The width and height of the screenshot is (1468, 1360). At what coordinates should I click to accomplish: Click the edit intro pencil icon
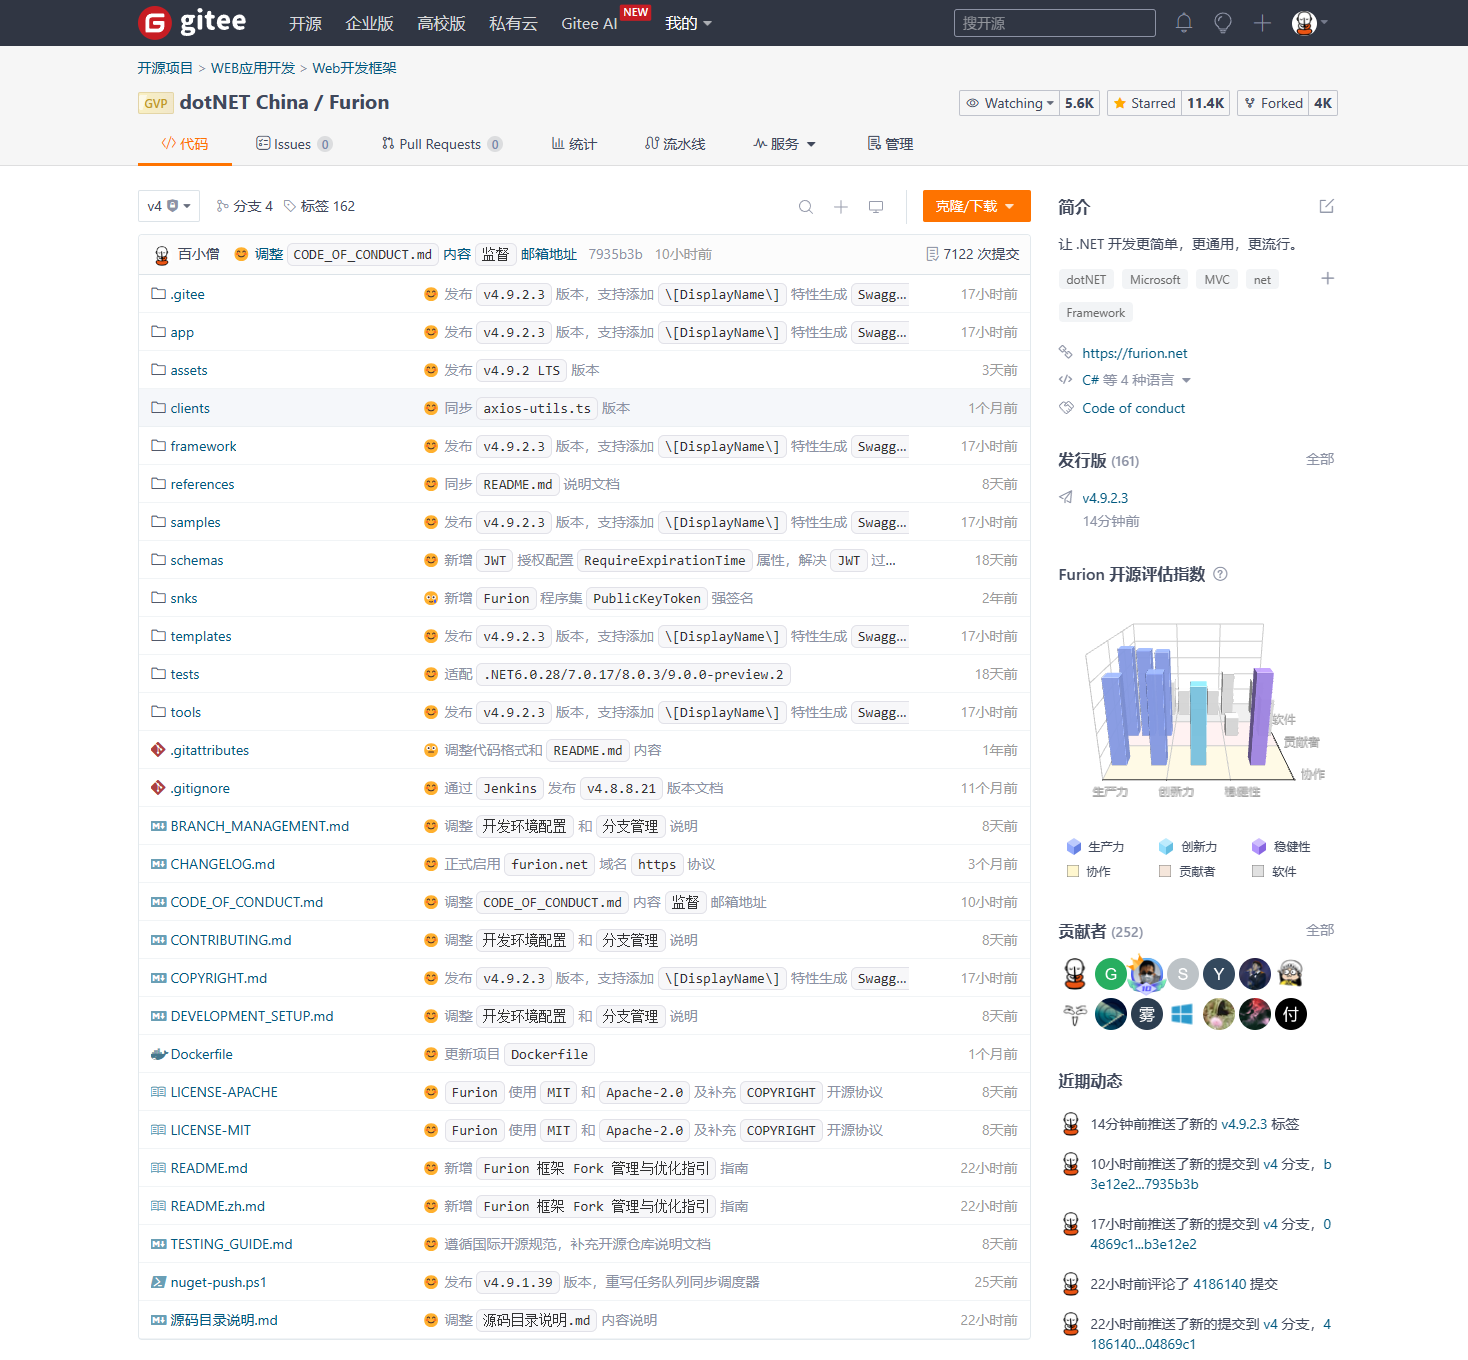click(x=1327, y=206)
